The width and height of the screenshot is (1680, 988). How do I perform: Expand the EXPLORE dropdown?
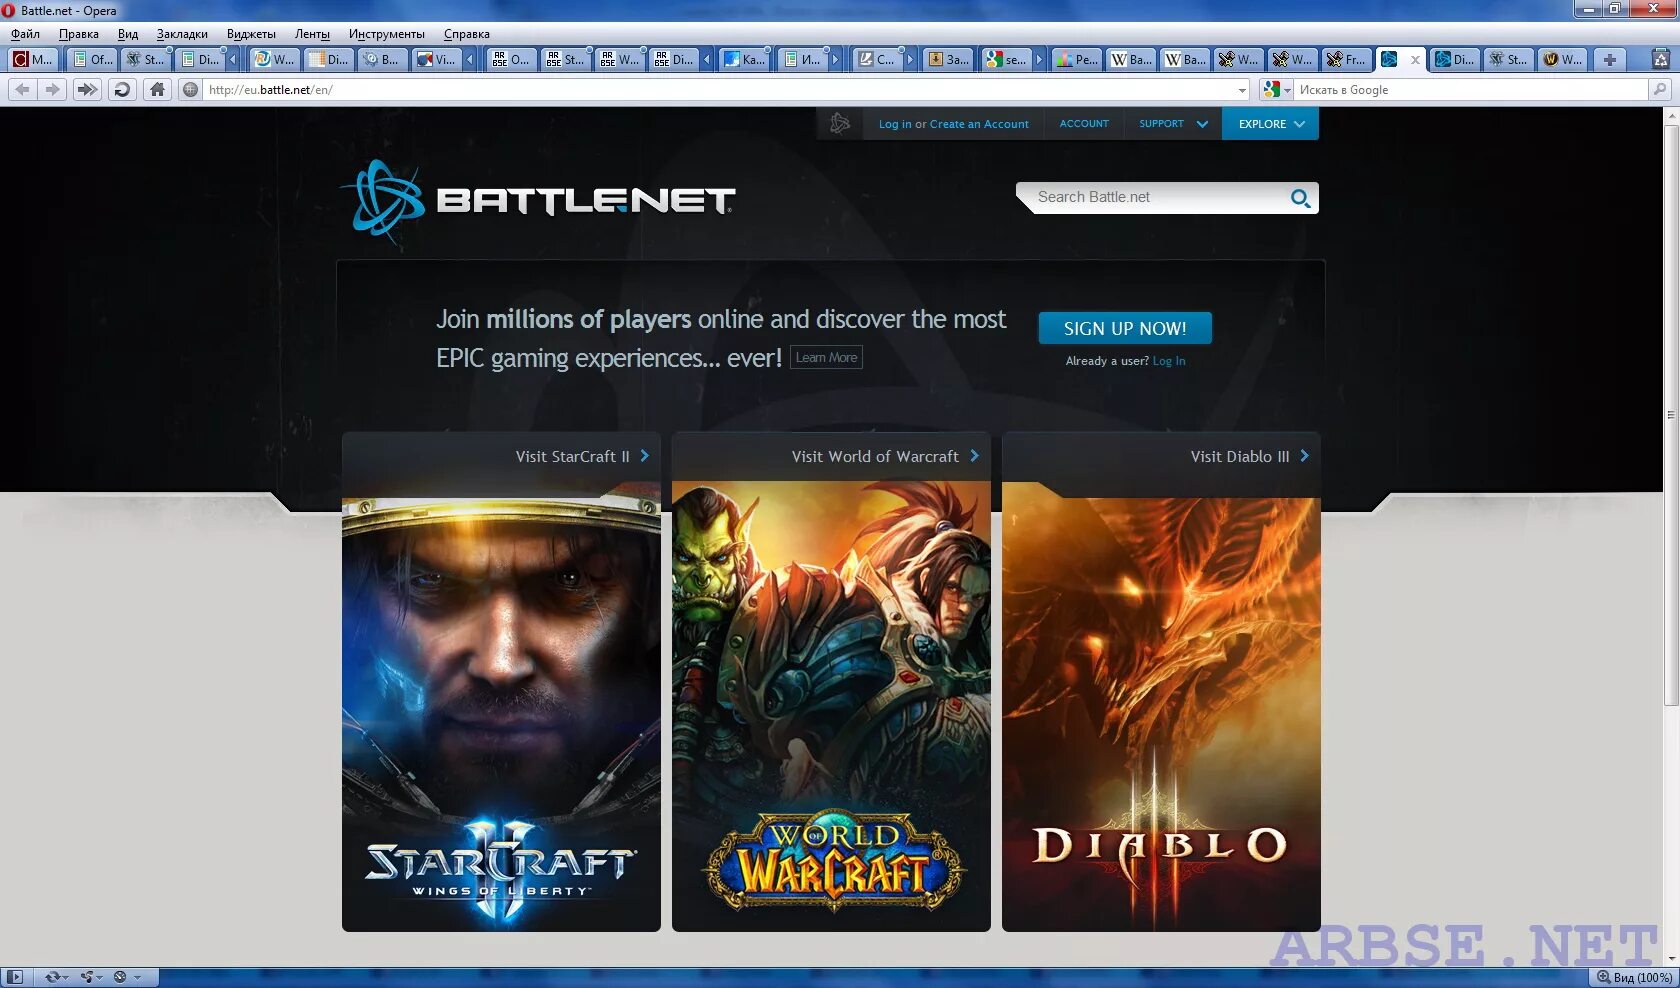click(x=1270, y=124)
